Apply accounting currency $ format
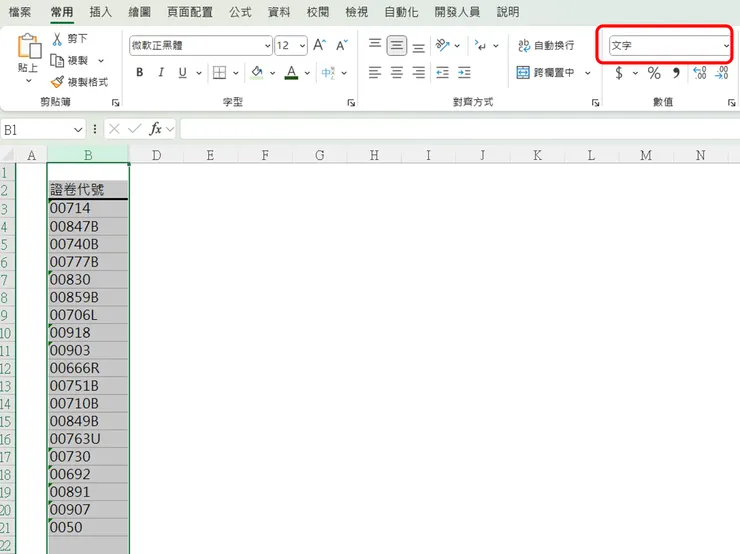The height and width of the screenshot is (554, 740). [x=619, y=73]
